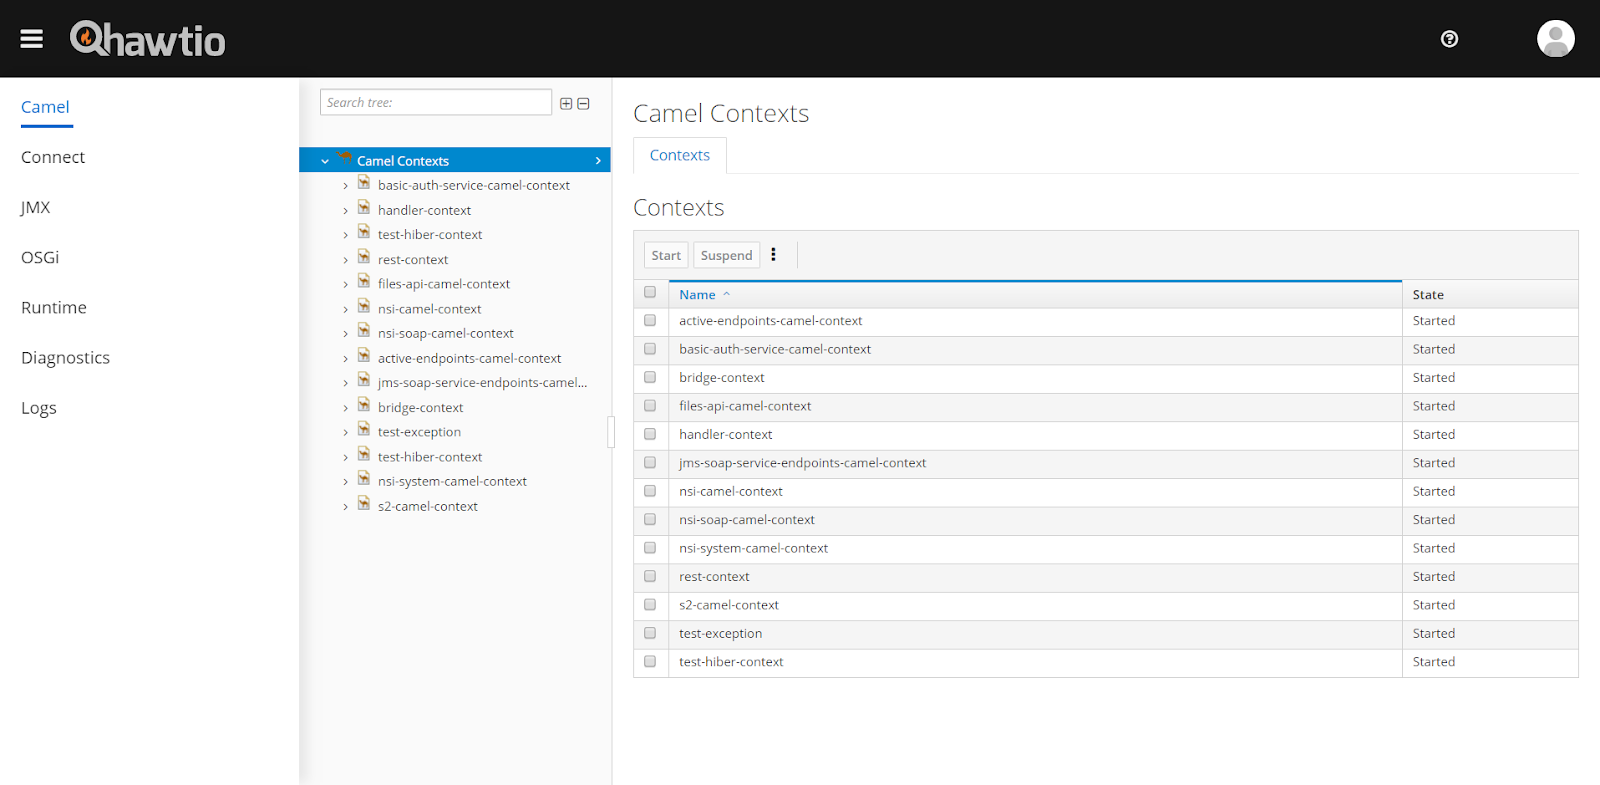Click icon beside bridge-context in tree

click(364, 405)
